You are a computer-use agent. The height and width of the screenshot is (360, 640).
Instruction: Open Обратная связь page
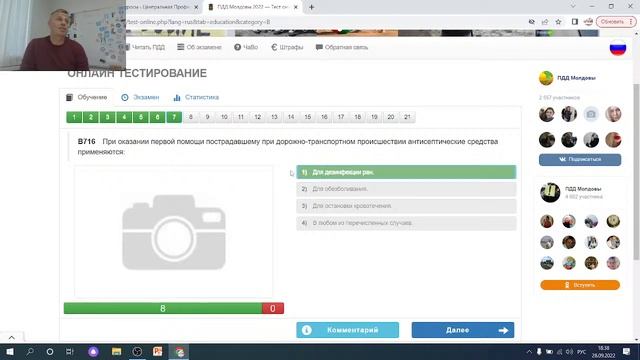tap(342, 47)
